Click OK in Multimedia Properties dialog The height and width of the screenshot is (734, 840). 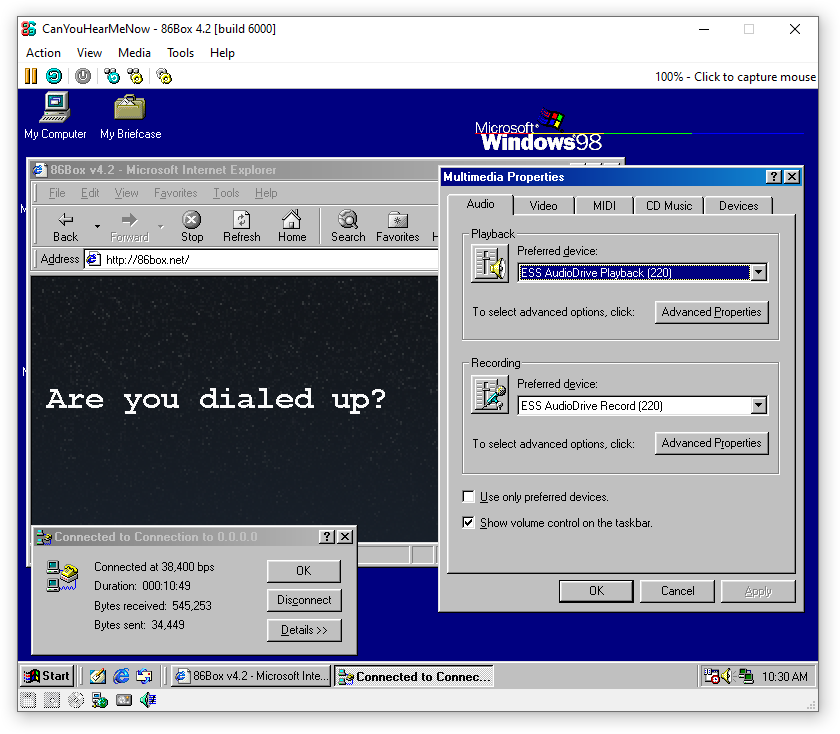[x=596, y=591]
